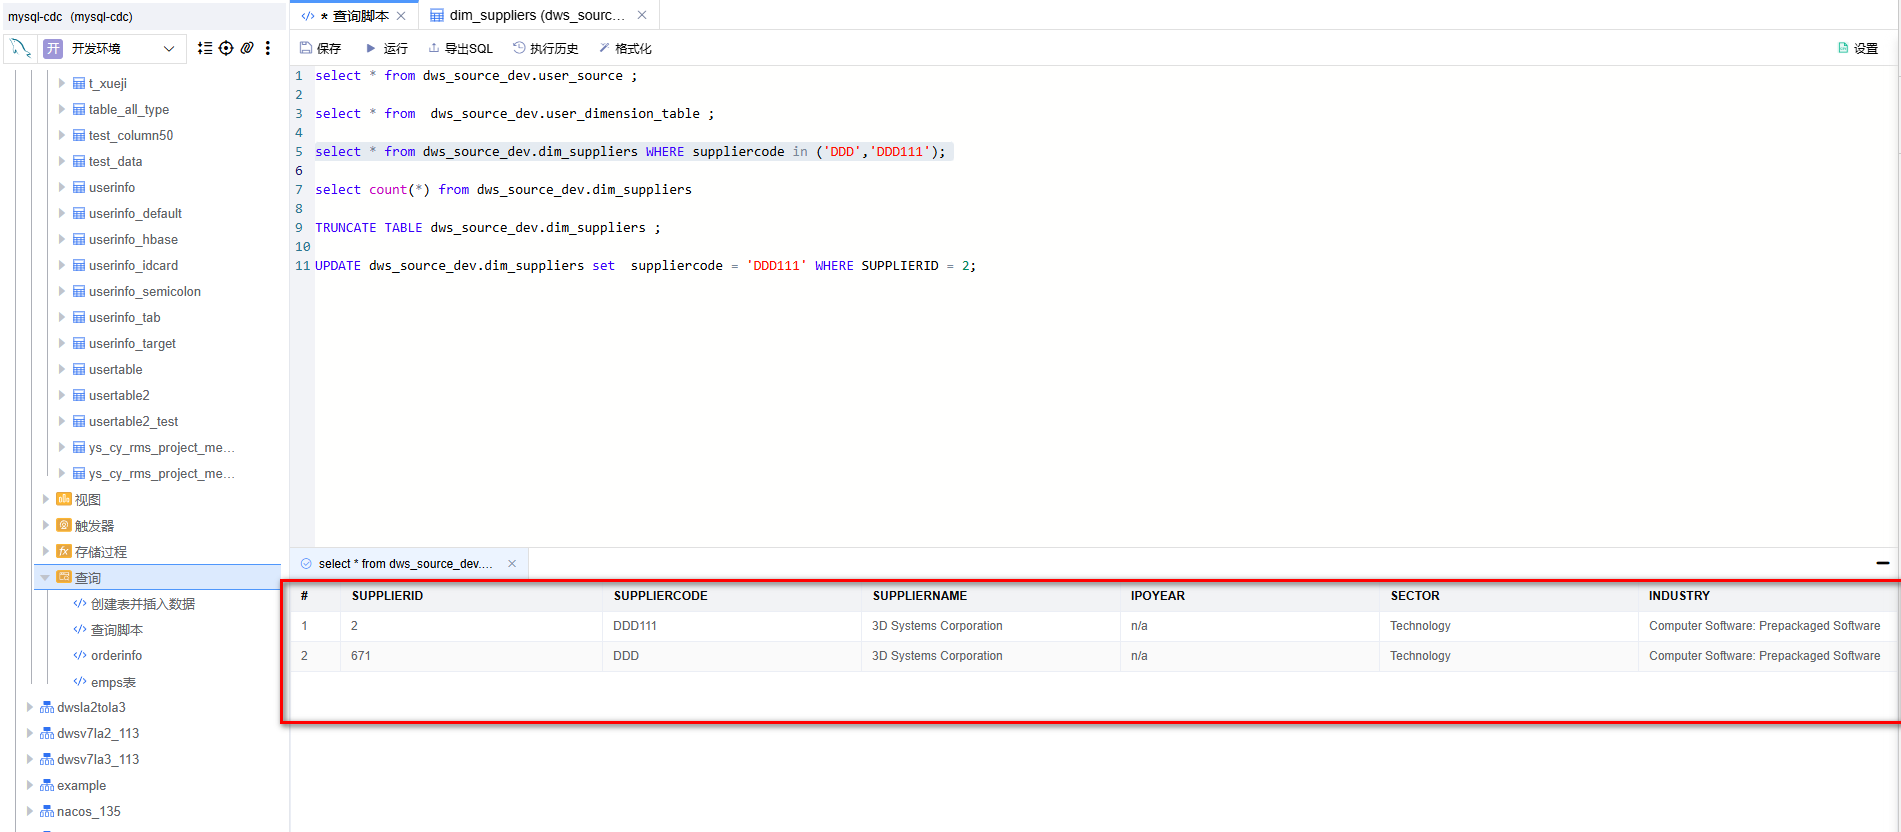
Task: Open 设置 settings at top right
Action: (1858, 48)
